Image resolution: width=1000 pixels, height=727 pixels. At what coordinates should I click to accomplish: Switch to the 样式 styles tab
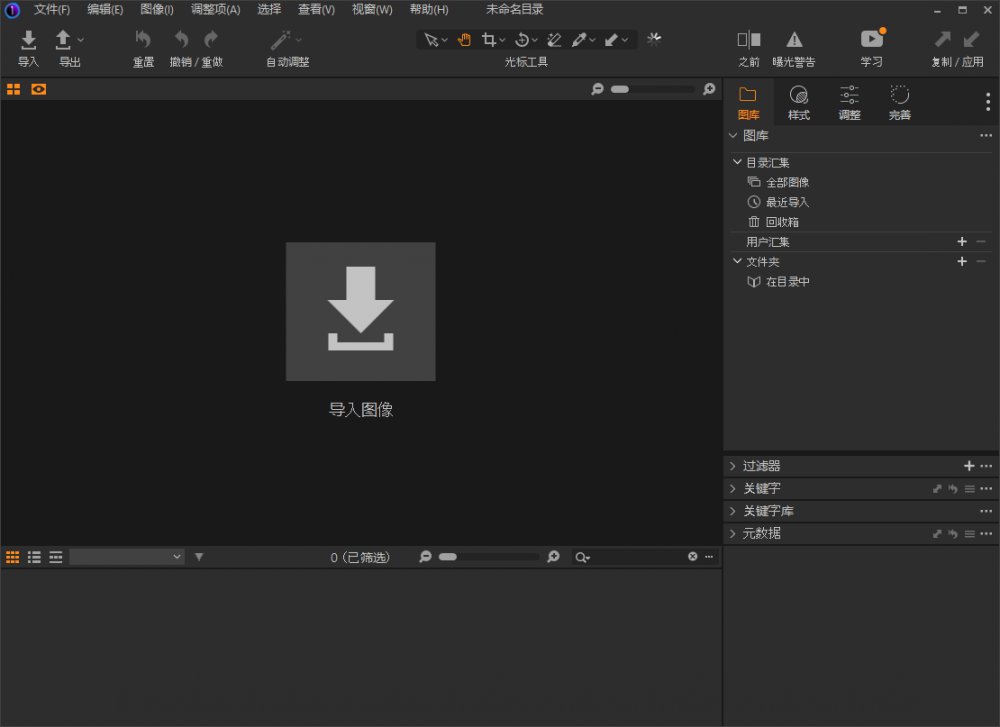coord(798,103)
